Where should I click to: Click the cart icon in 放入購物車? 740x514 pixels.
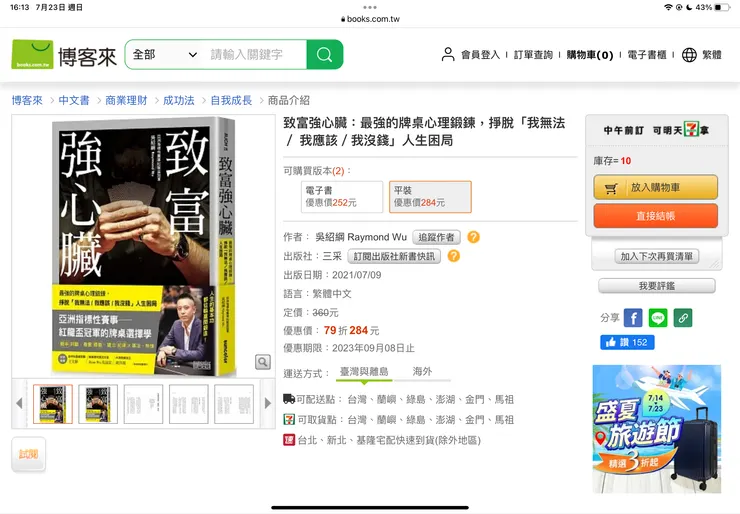(x=611, y=188)
